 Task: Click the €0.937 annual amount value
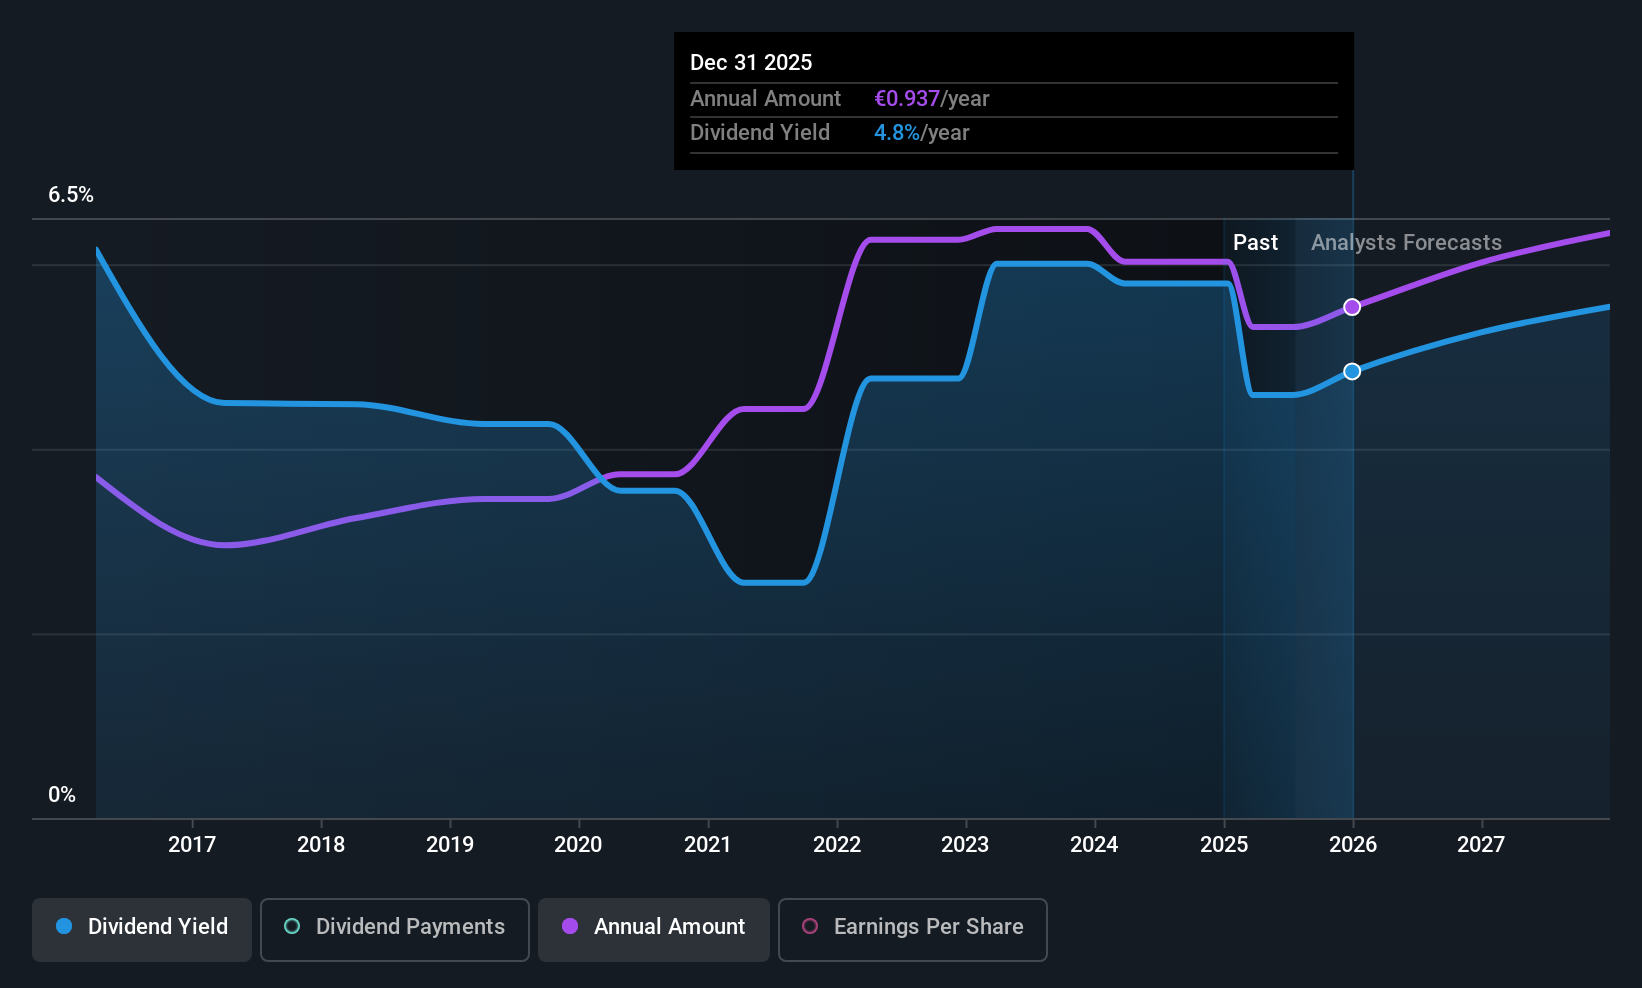click(907, 99)
